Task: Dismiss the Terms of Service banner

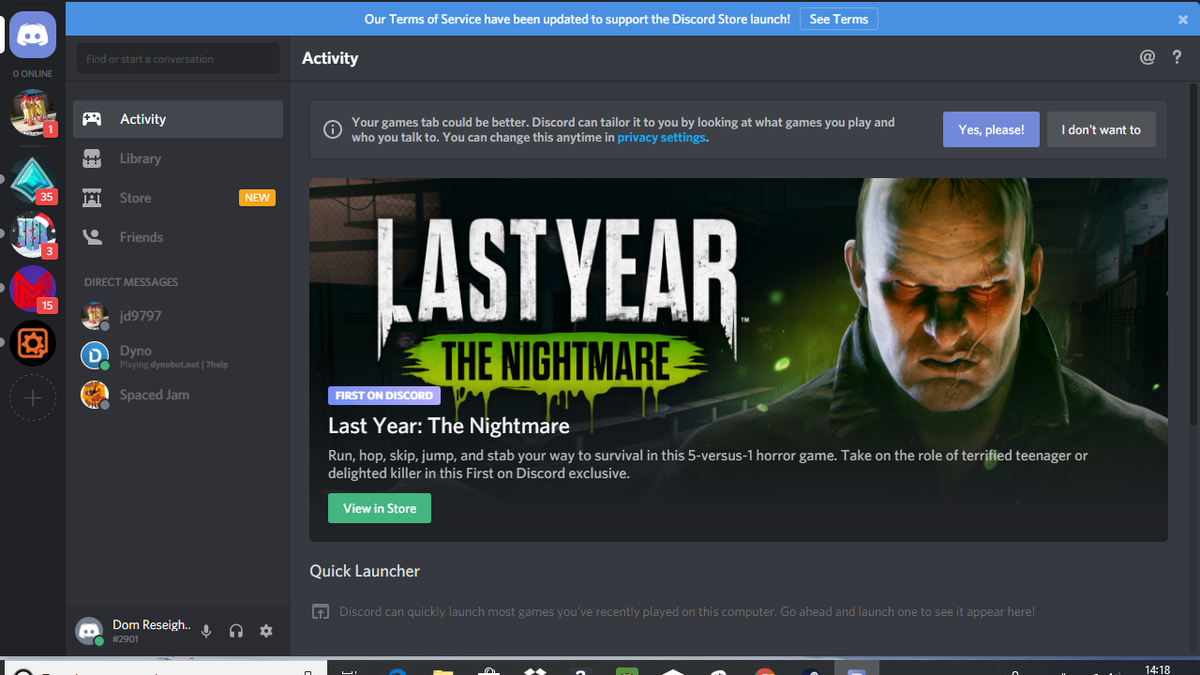Action: point(1183,18)
